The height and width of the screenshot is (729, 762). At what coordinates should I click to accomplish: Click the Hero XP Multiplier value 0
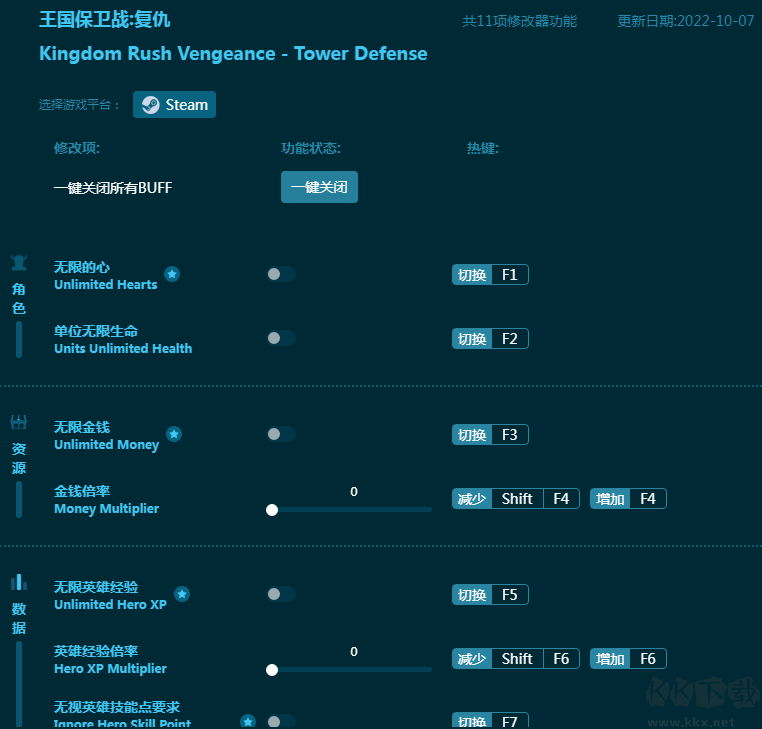[354, 651]
